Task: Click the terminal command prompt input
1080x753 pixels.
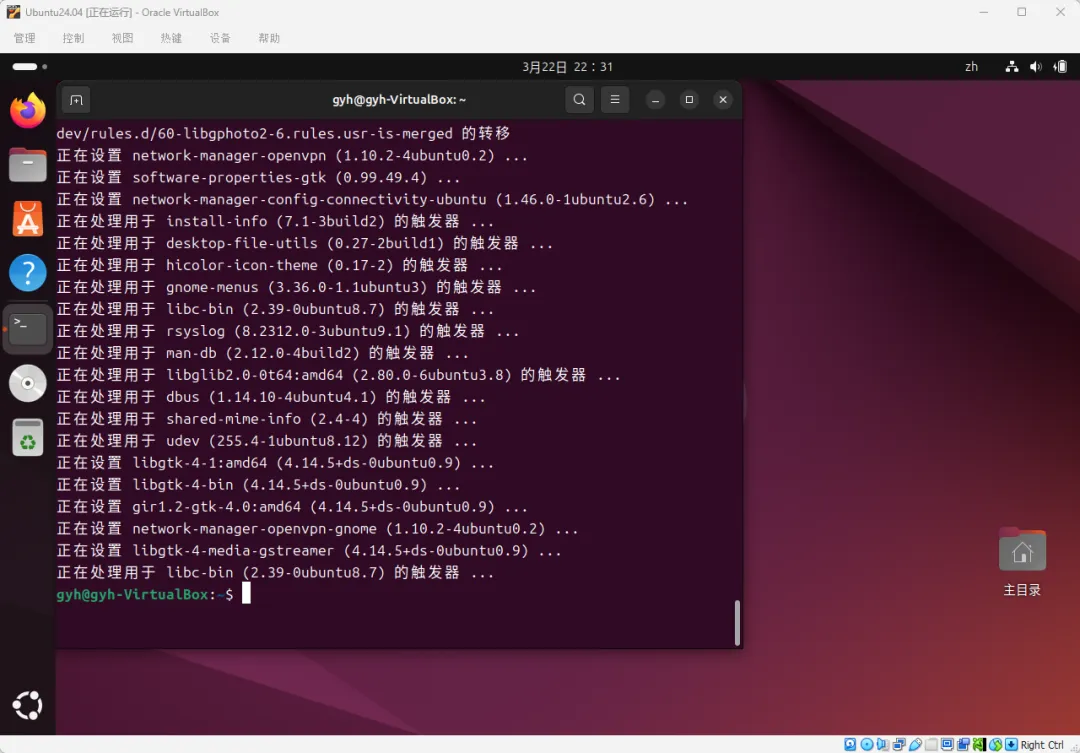Action: coord(246,594)
